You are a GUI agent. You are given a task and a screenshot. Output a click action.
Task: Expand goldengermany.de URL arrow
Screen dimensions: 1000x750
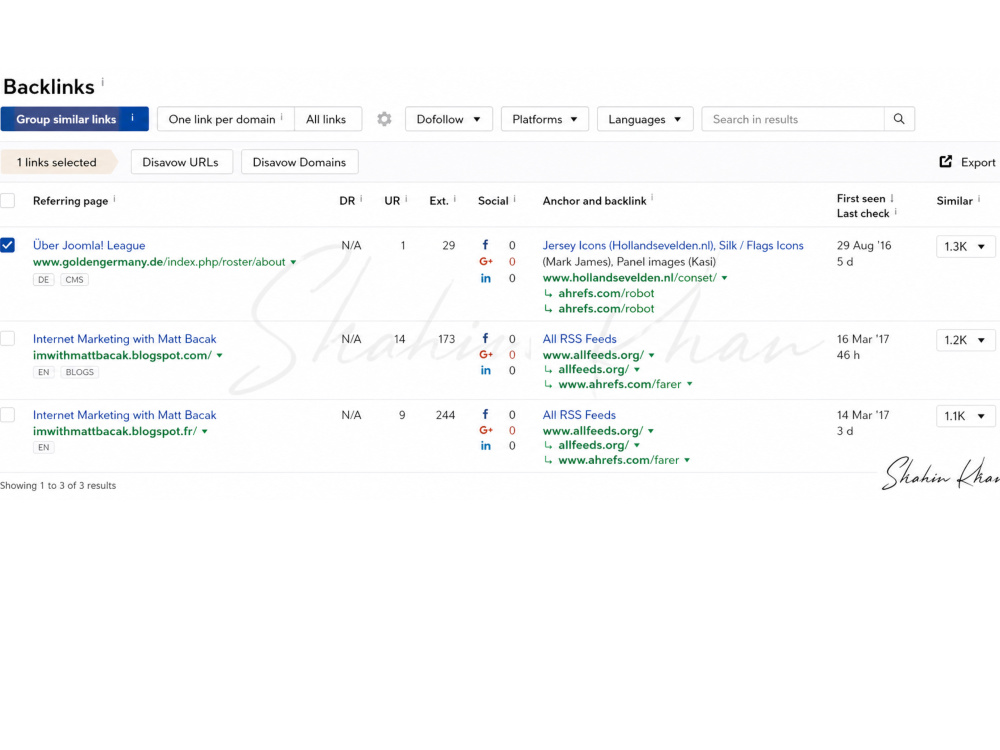point(293,262)
